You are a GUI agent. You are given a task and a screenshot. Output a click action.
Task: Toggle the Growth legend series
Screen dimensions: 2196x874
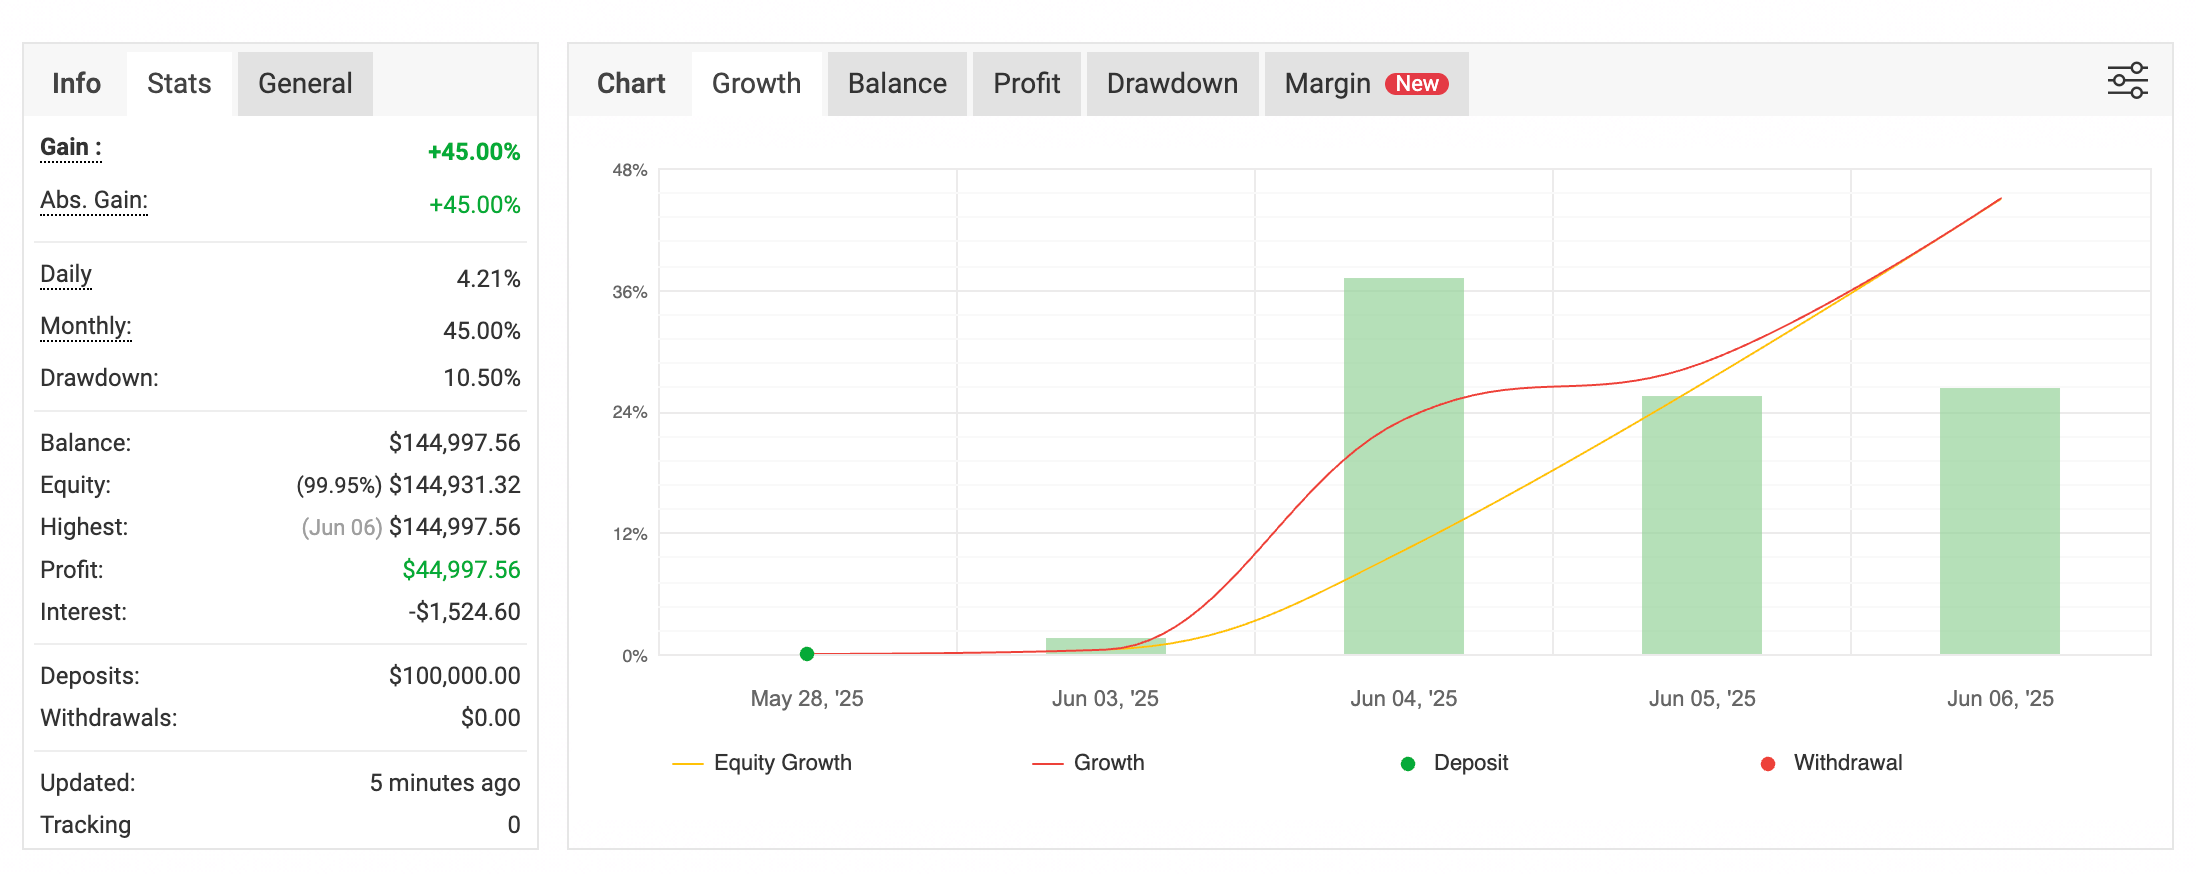(x=1089, y=763)
